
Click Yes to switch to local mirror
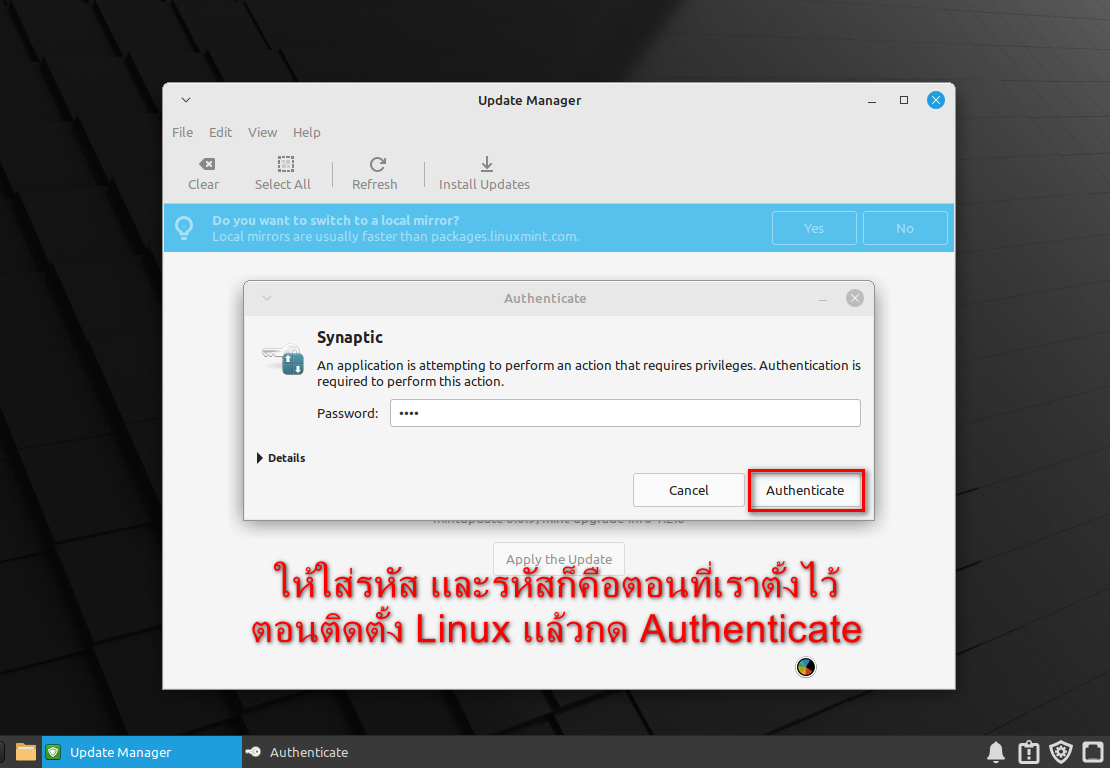pyautogui.click(x=814, y=228)
